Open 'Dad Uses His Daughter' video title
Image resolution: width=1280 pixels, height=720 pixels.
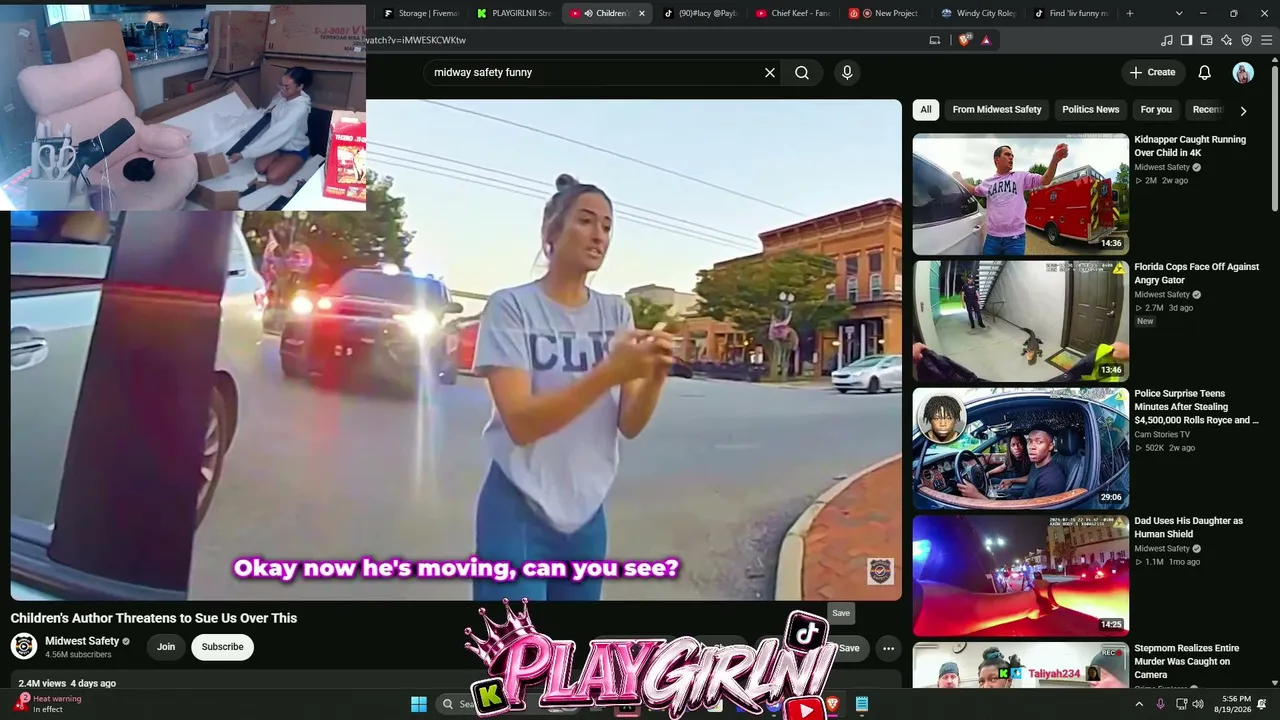1188,527
